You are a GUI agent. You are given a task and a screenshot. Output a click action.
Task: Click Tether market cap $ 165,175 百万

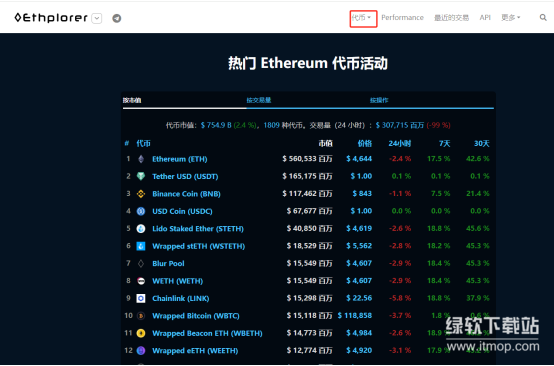click(307, 176)
